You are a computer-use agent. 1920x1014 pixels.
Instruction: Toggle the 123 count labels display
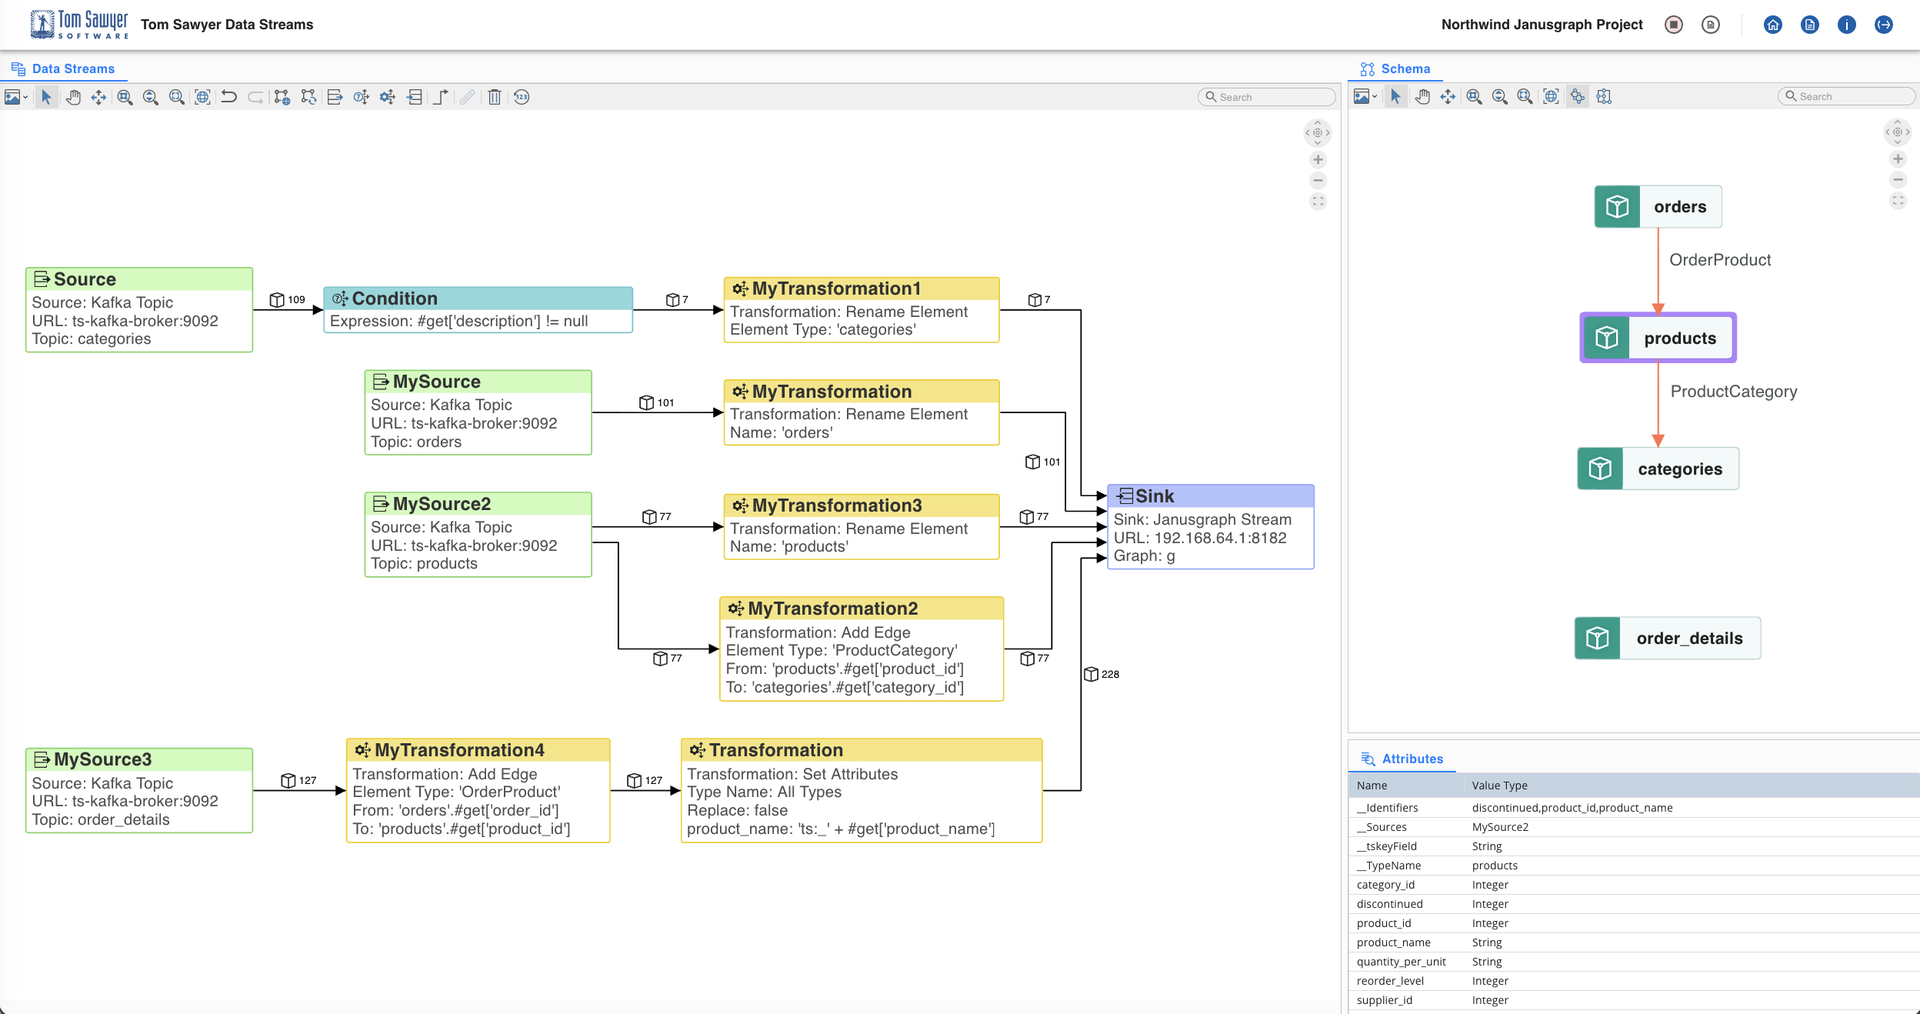[521, 97]
